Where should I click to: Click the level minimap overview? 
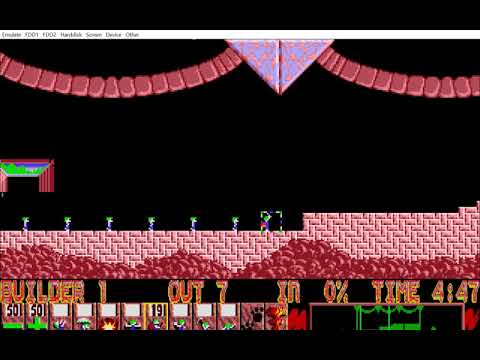pyautogui.click(x=387, y=317)
